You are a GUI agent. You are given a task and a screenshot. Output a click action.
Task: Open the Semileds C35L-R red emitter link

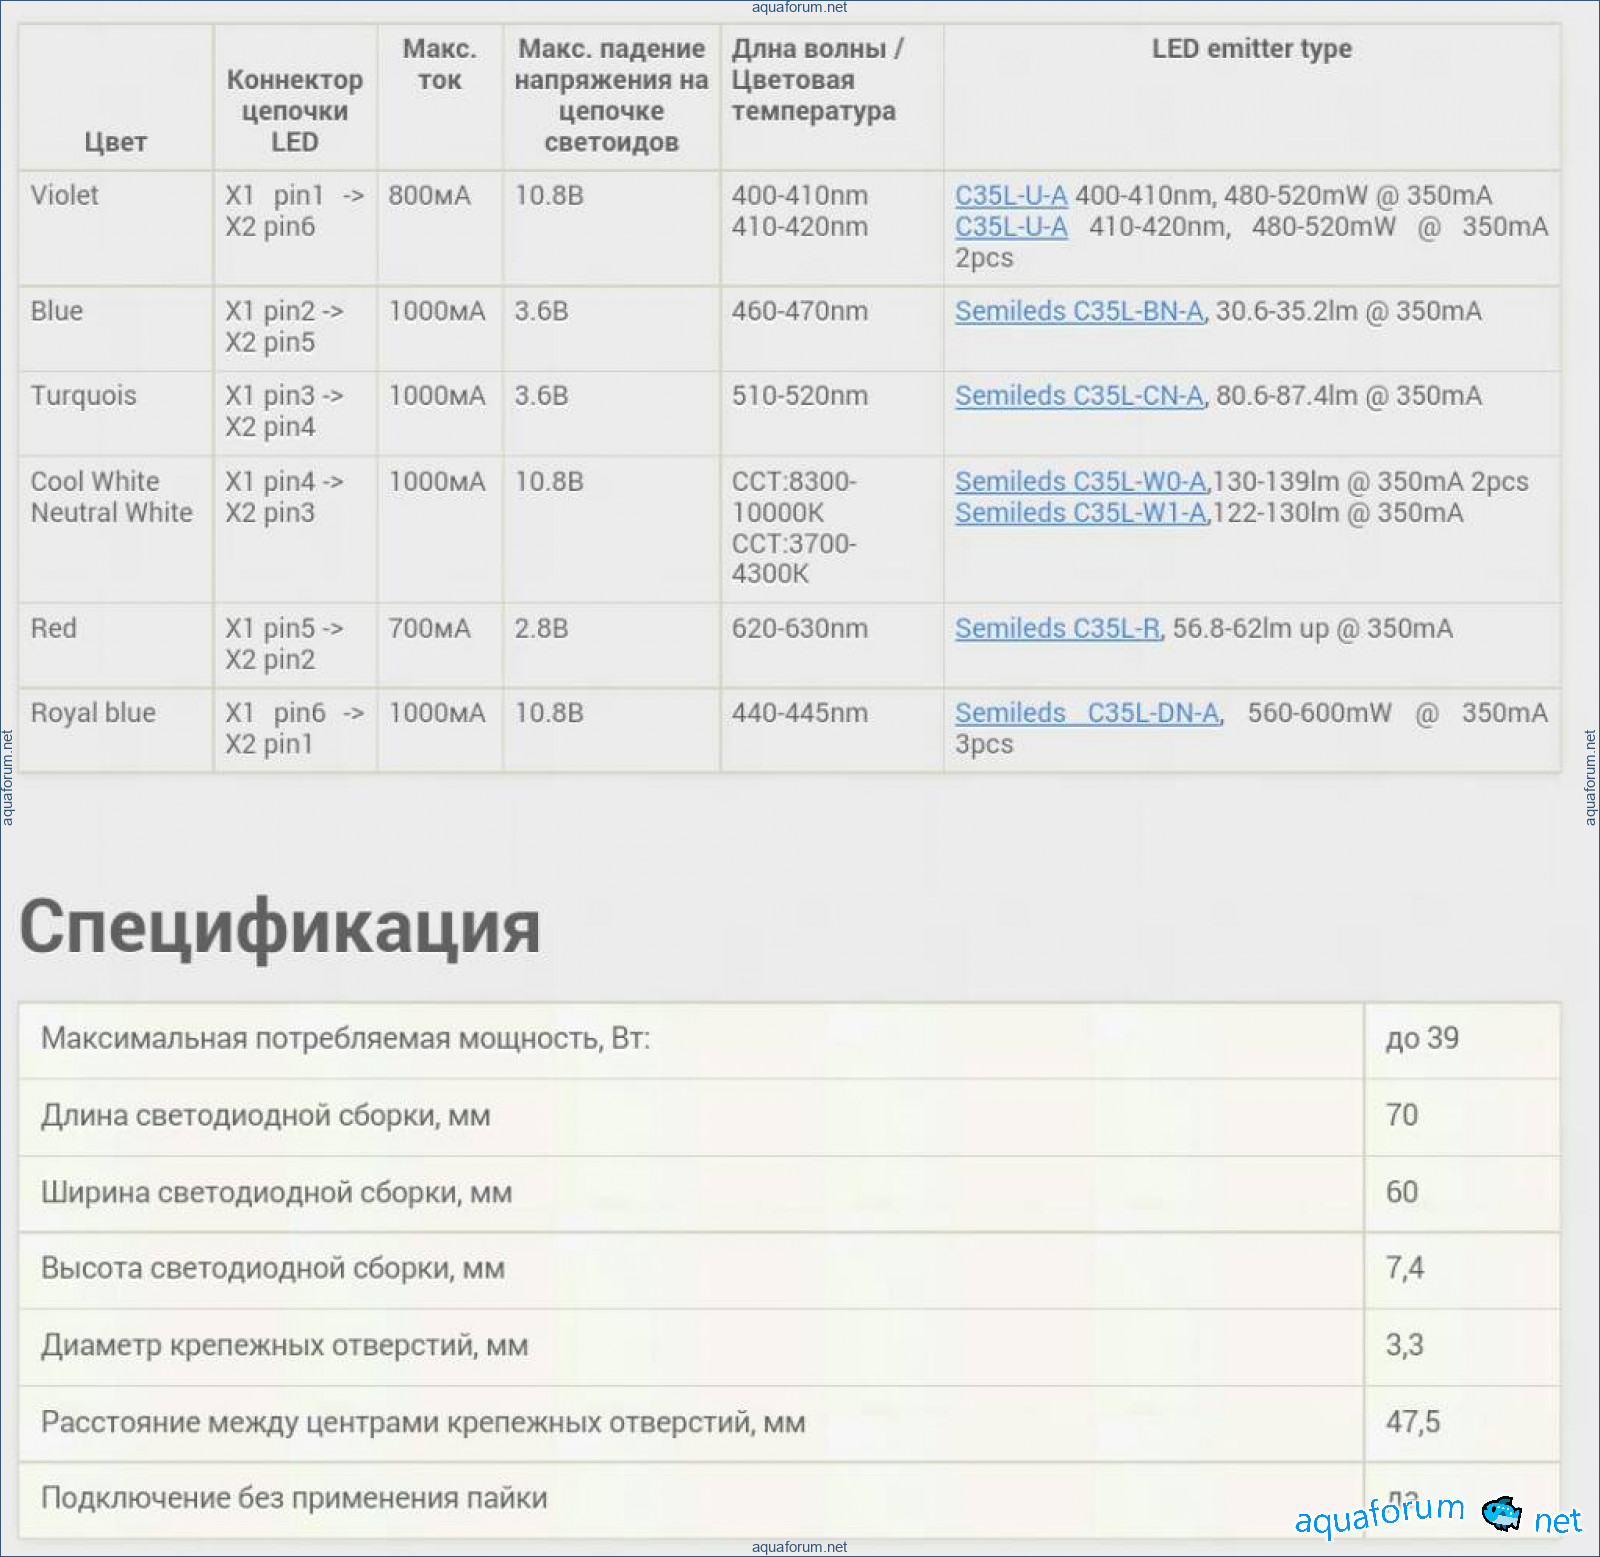coord(1057,629)
